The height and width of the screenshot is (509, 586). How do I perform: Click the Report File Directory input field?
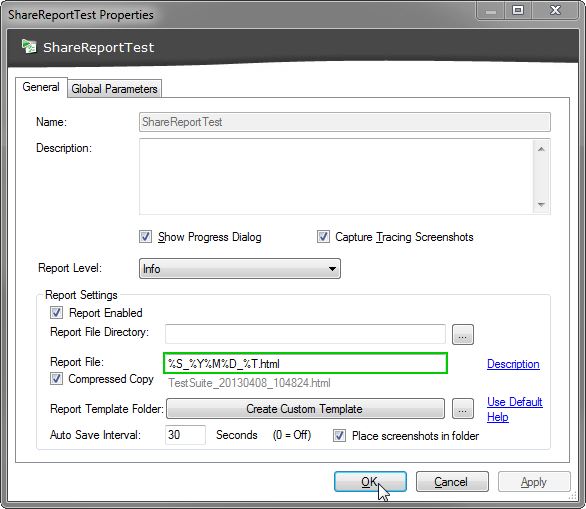[305, 334]
